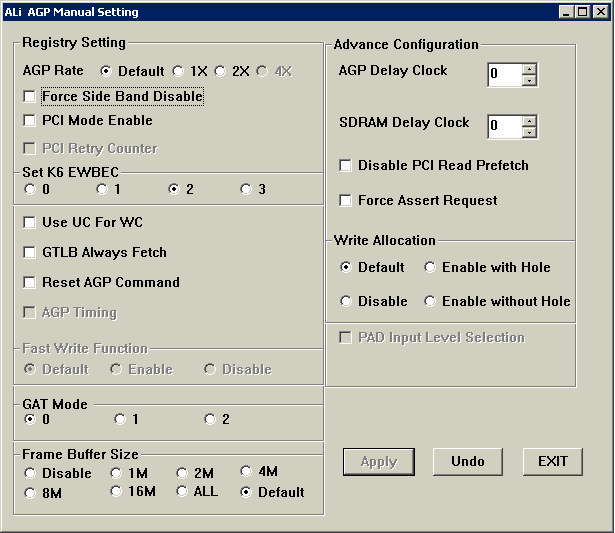
Task: Select 16M frame buffer size
Action: coord(116,491)
